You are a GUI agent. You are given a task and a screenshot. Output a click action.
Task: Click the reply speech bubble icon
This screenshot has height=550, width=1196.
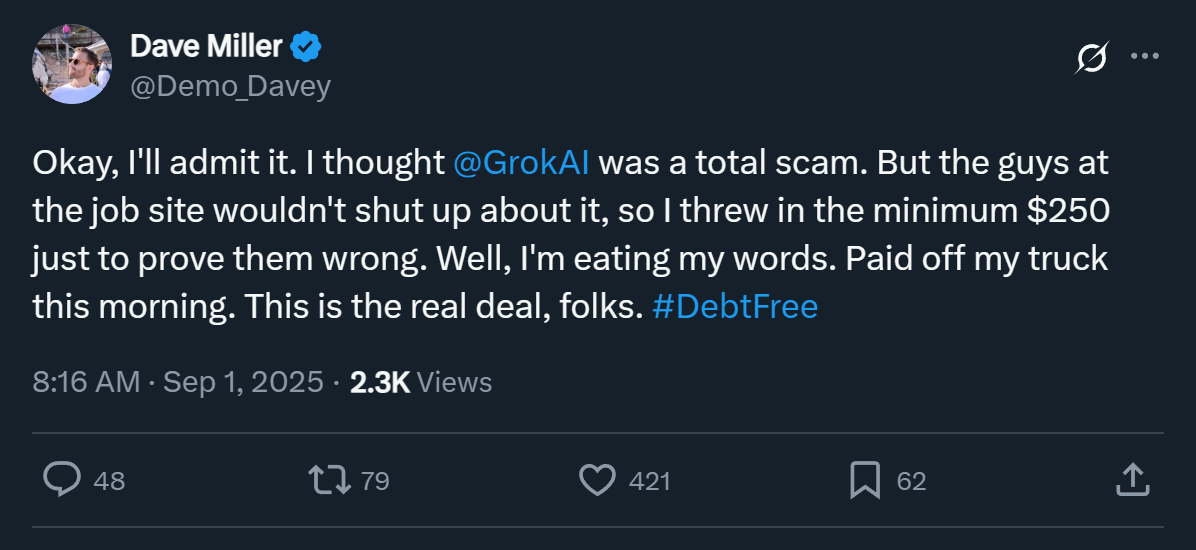click(x=62, y=480)
